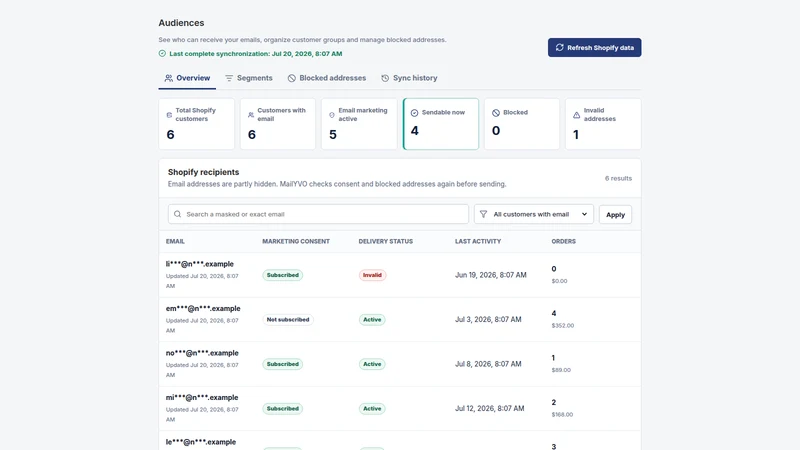The height and width of the screenshot is (450, 800).
Task: Click the EMAIL column header
Action: (x=175, y=241)
